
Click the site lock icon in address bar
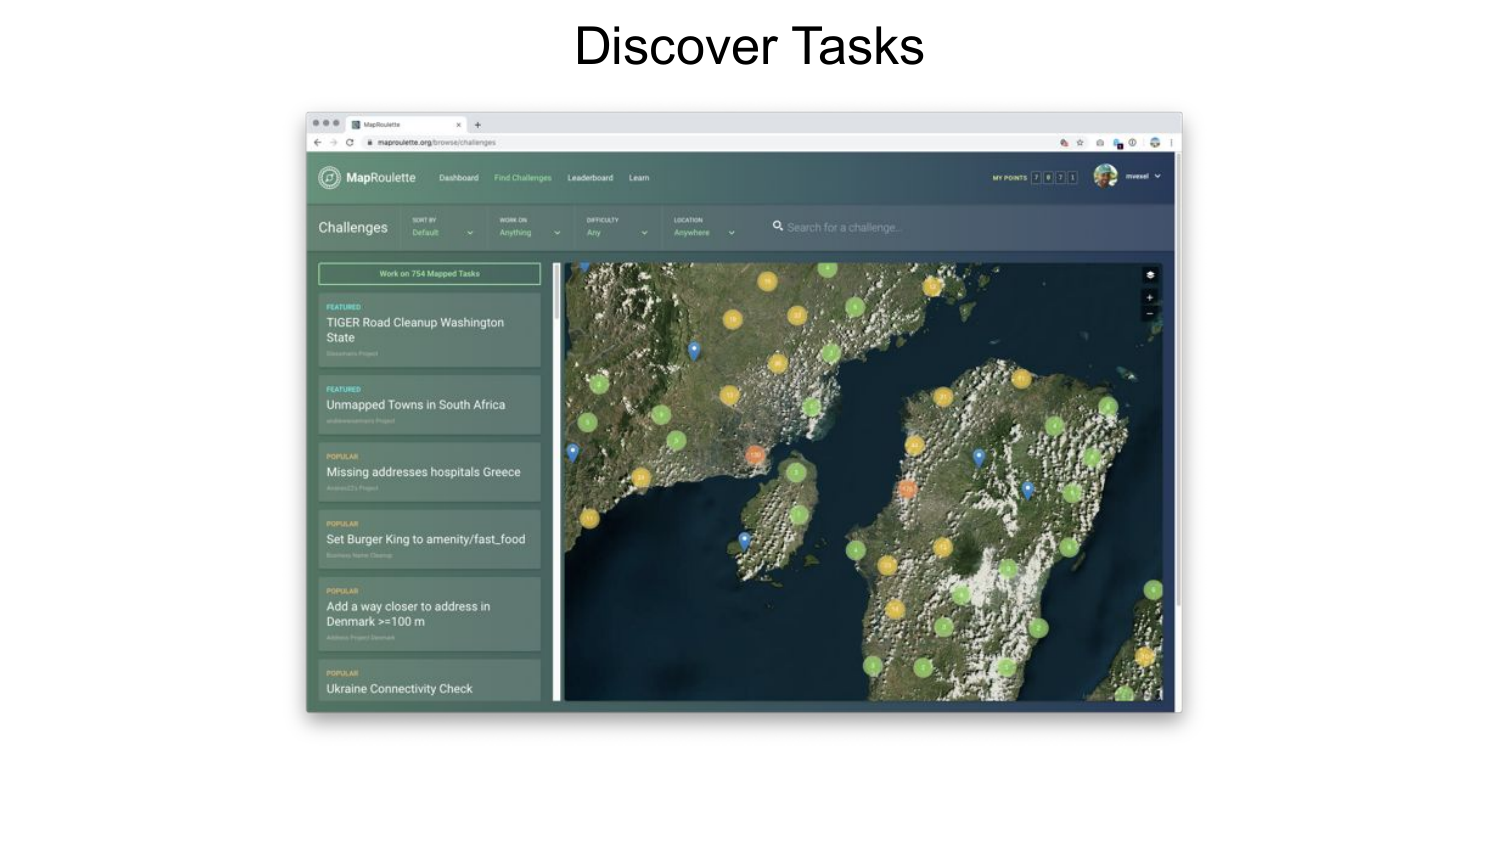click(369, 142)
